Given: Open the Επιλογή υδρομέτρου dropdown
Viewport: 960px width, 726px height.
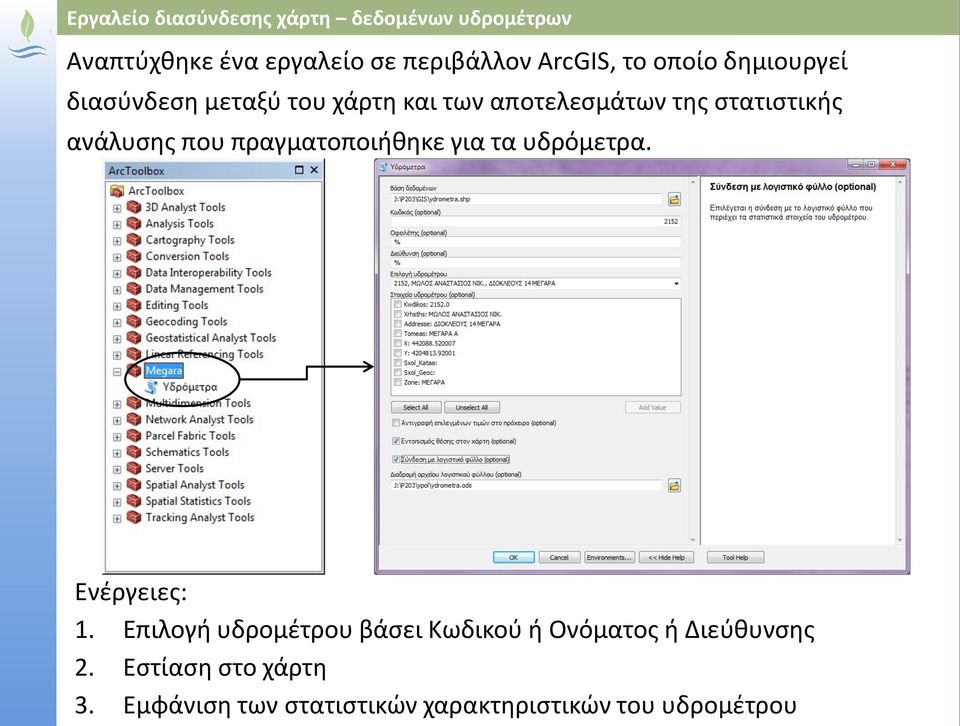Looking at the screenshot, I should click(676, 283).
